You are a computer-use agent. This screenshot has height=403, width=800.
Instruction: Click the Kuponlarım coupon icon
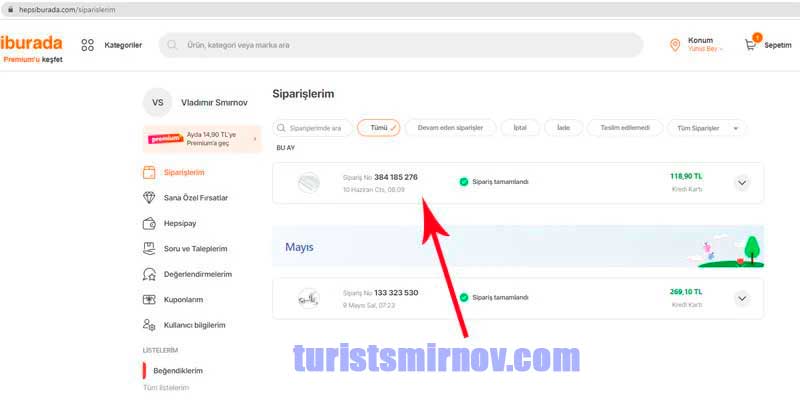point(150,299)
